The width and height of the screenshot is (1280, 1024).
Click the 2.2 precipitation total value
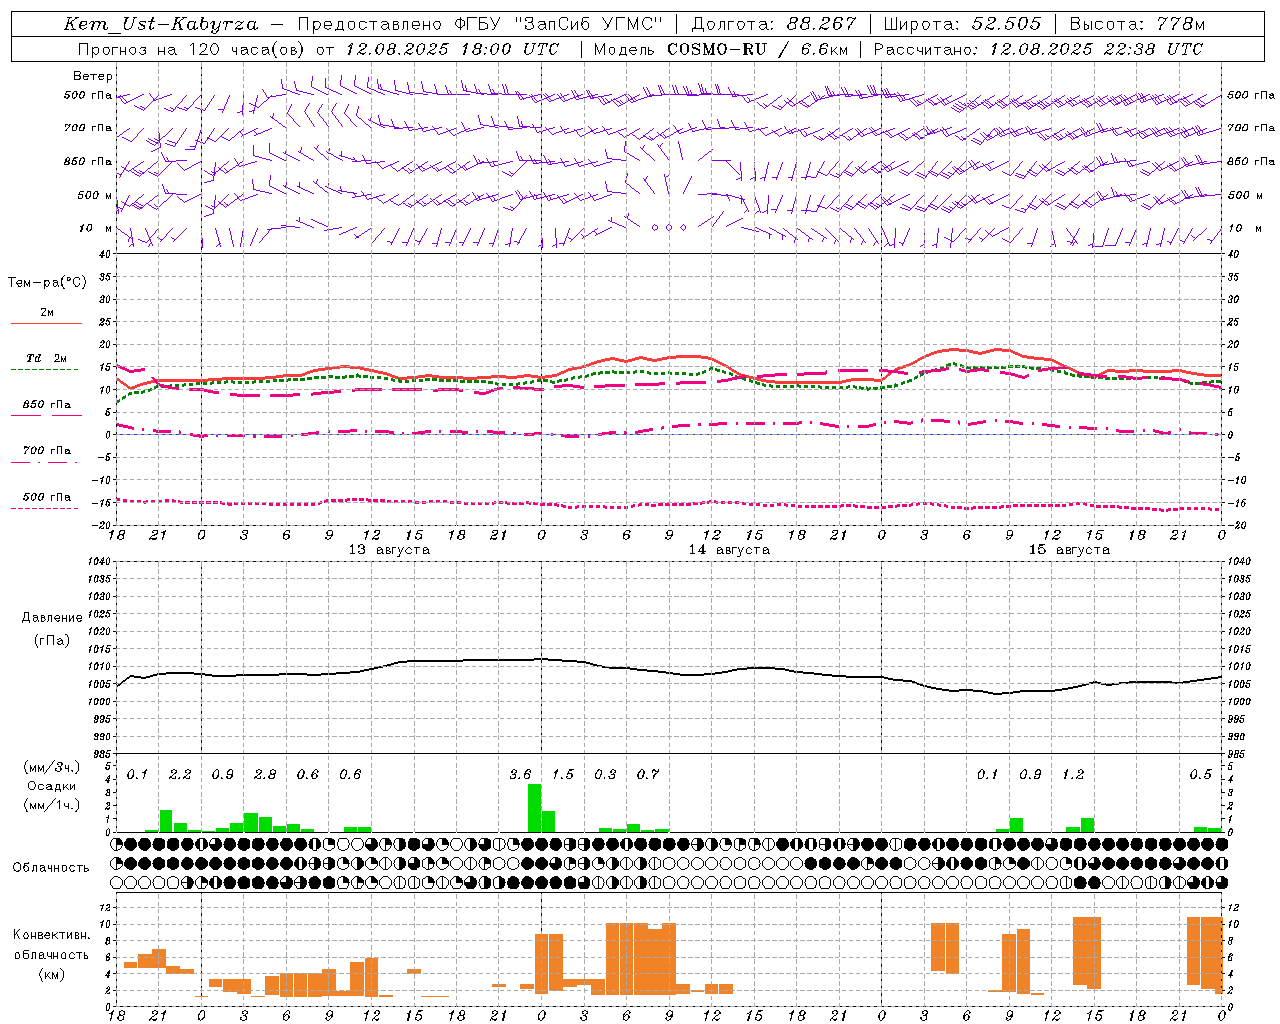click(180, 775)
